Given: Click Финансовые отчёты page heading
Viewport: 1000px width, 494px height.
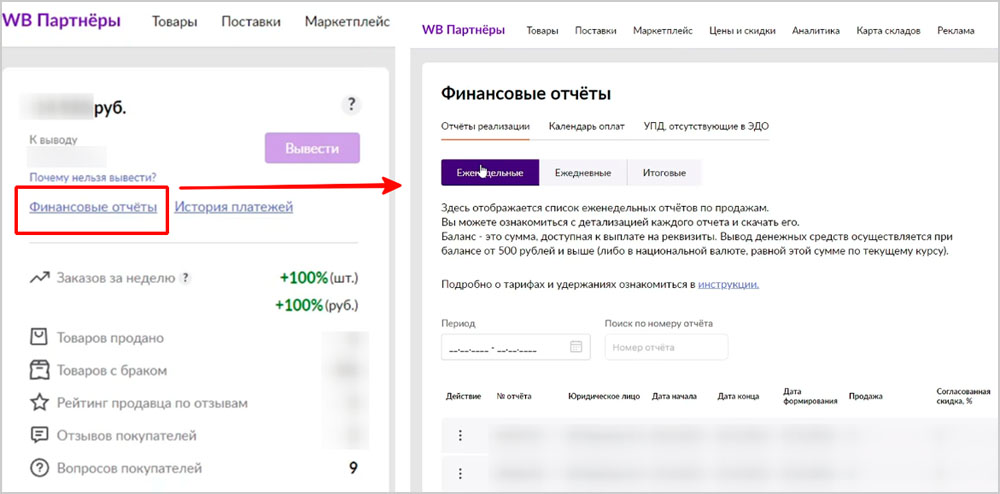Looking at the screenshot, I should 526,94.
